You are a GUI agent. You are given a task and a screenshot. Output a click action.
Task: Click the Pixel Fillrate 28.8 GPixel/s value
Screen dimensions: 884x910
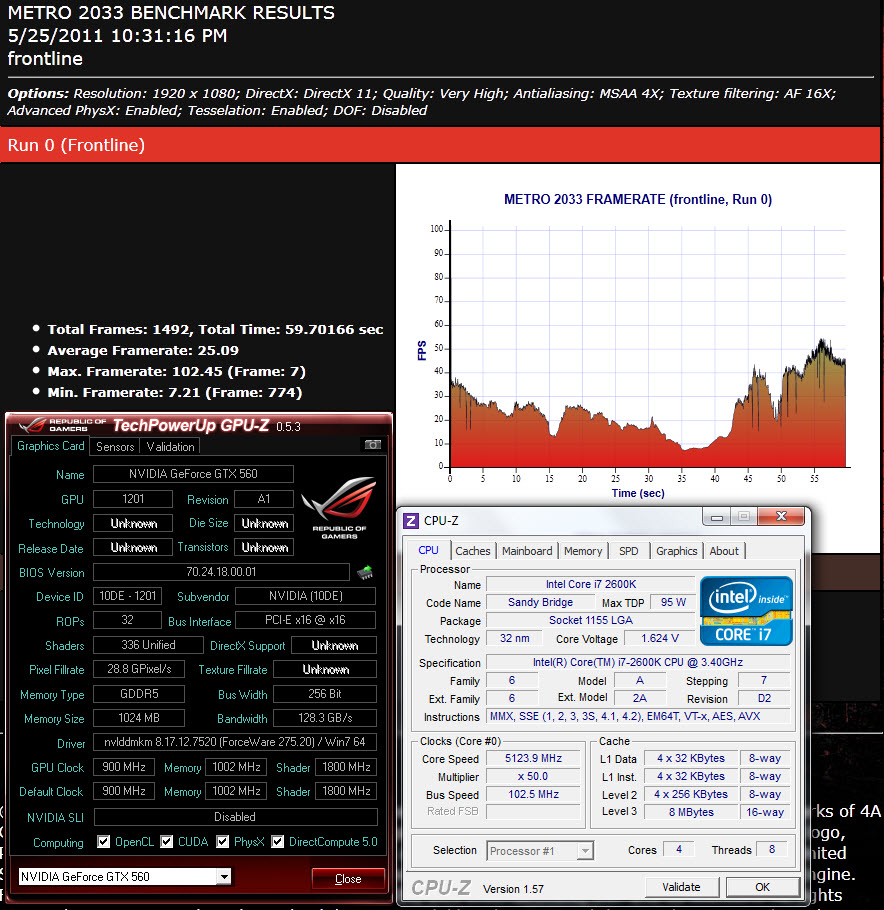click(139, 669)
